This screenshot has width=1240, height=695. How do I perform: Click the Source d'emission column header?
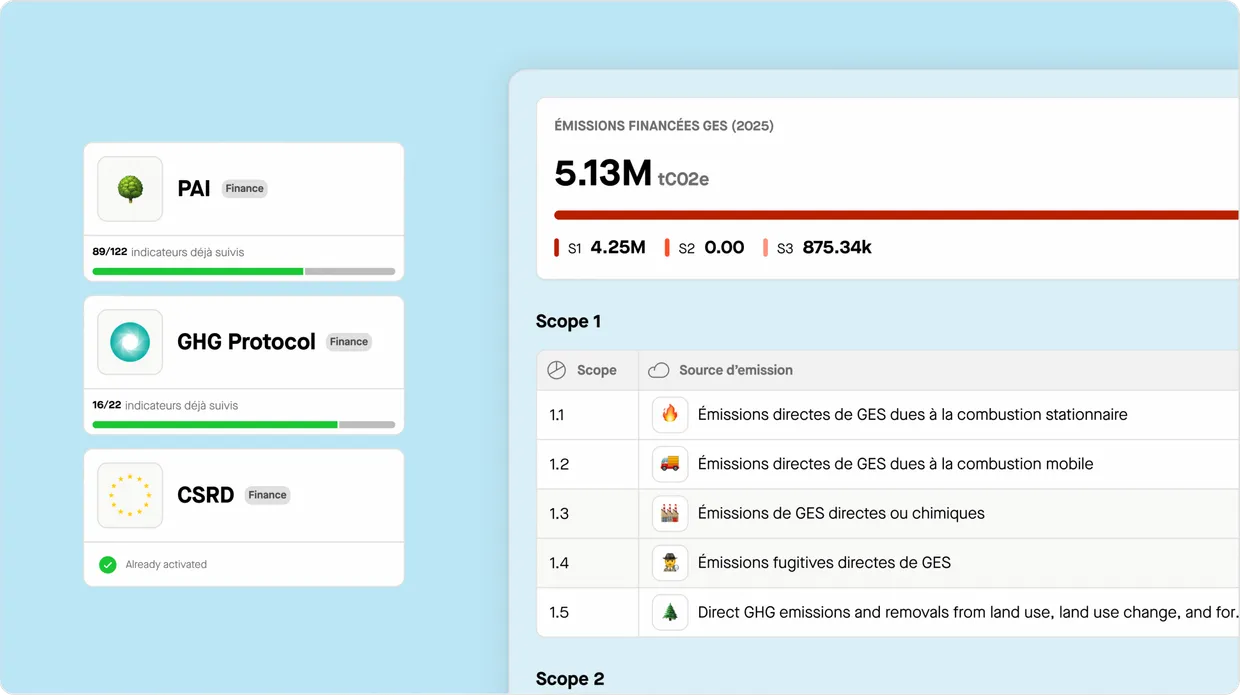click(735, 370)
